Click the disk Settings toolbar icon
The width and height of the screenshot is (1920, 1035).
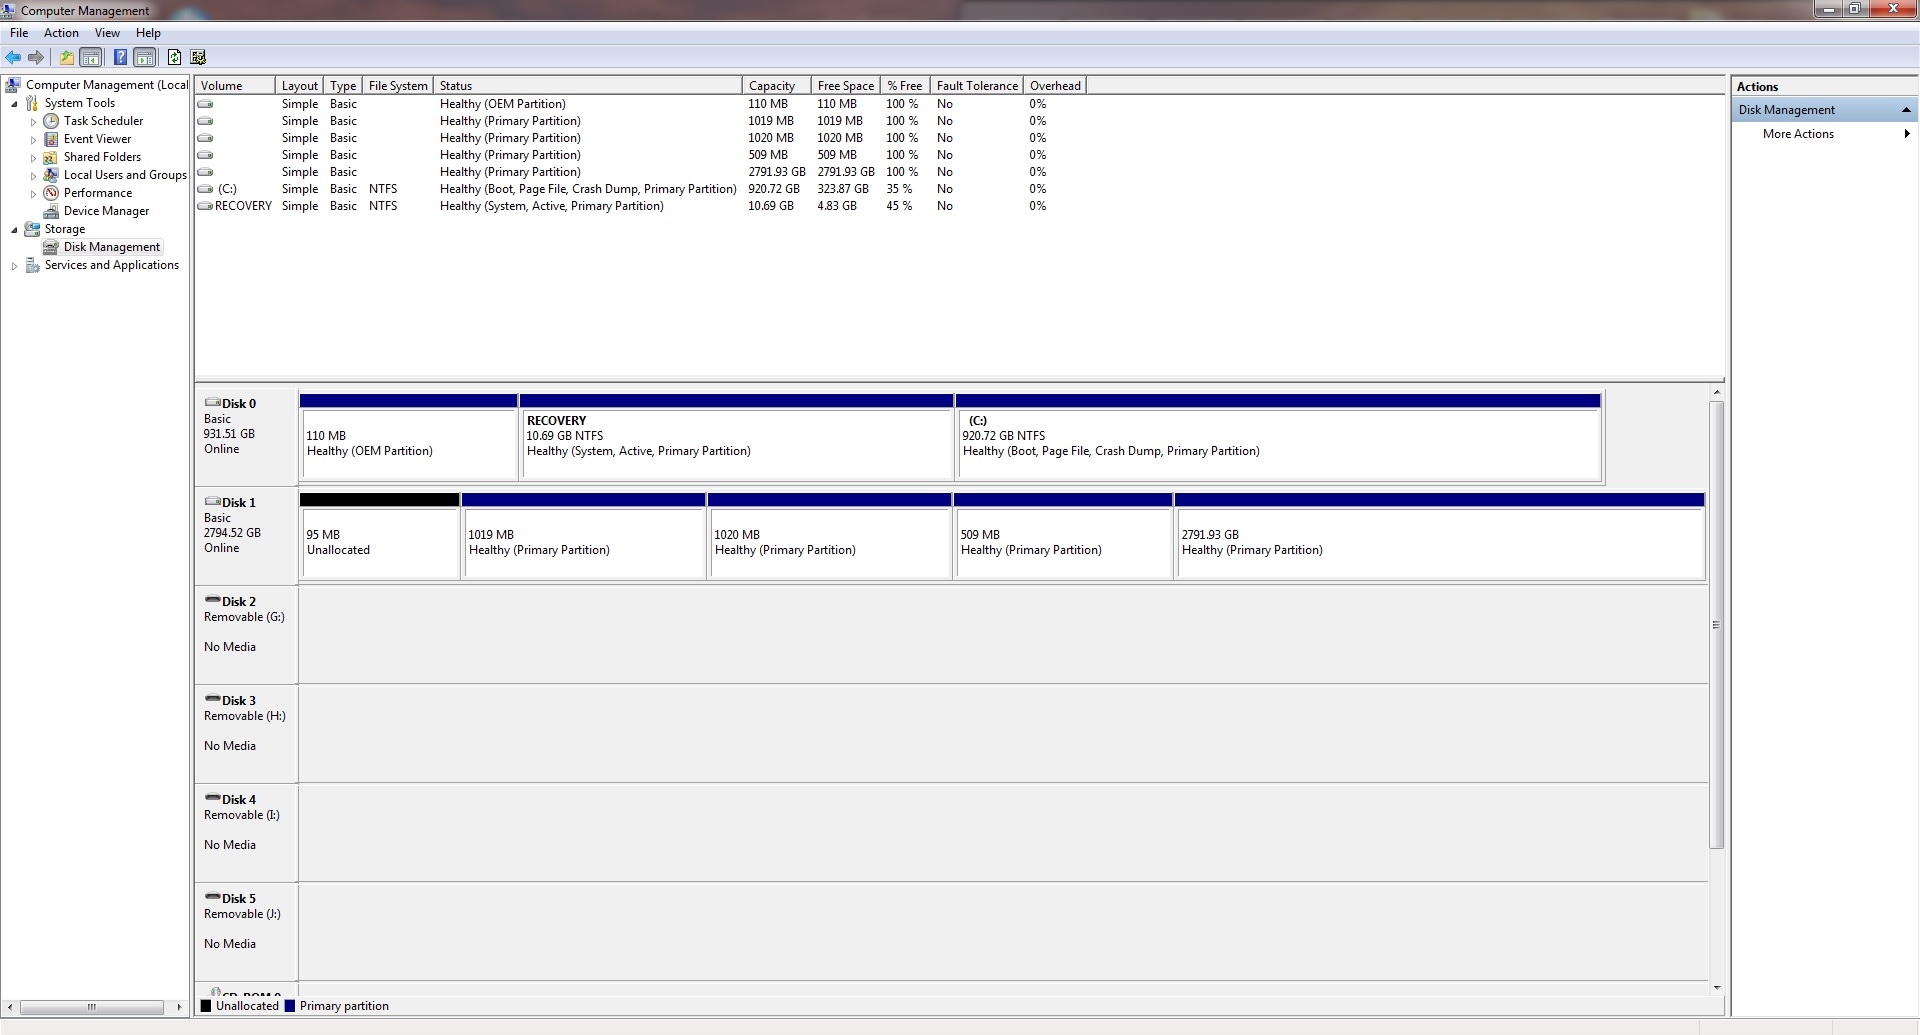[x=198, y=57]
